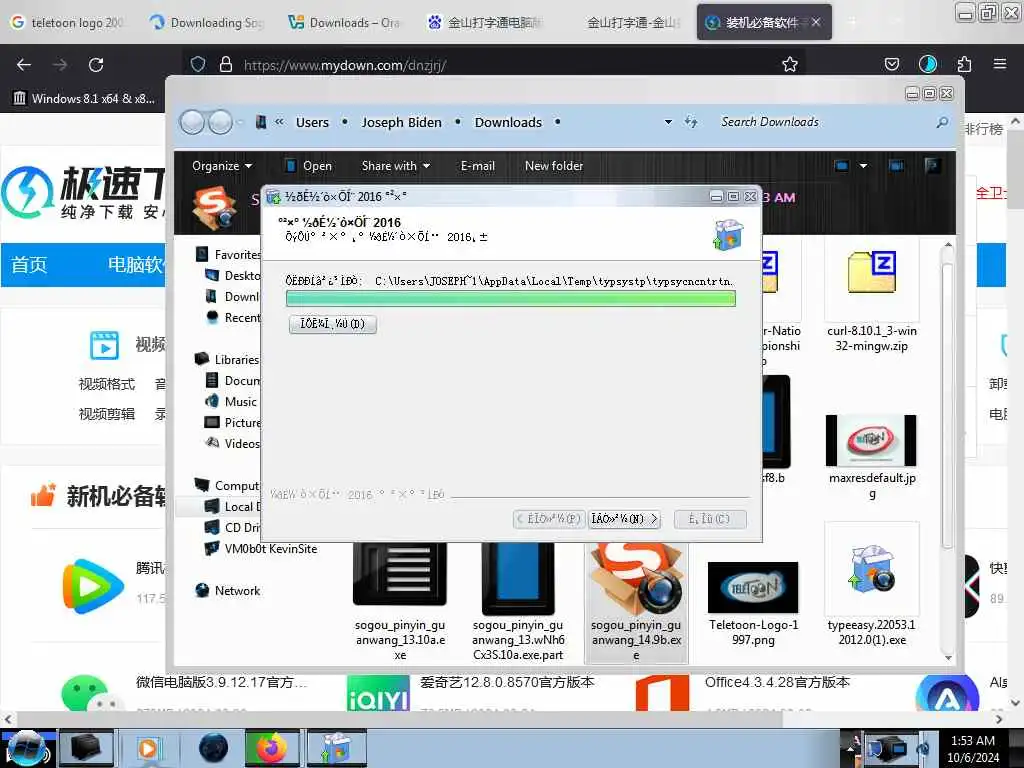
Task: Toggle Explorer preview pane icon
Action: coord(897,166)
